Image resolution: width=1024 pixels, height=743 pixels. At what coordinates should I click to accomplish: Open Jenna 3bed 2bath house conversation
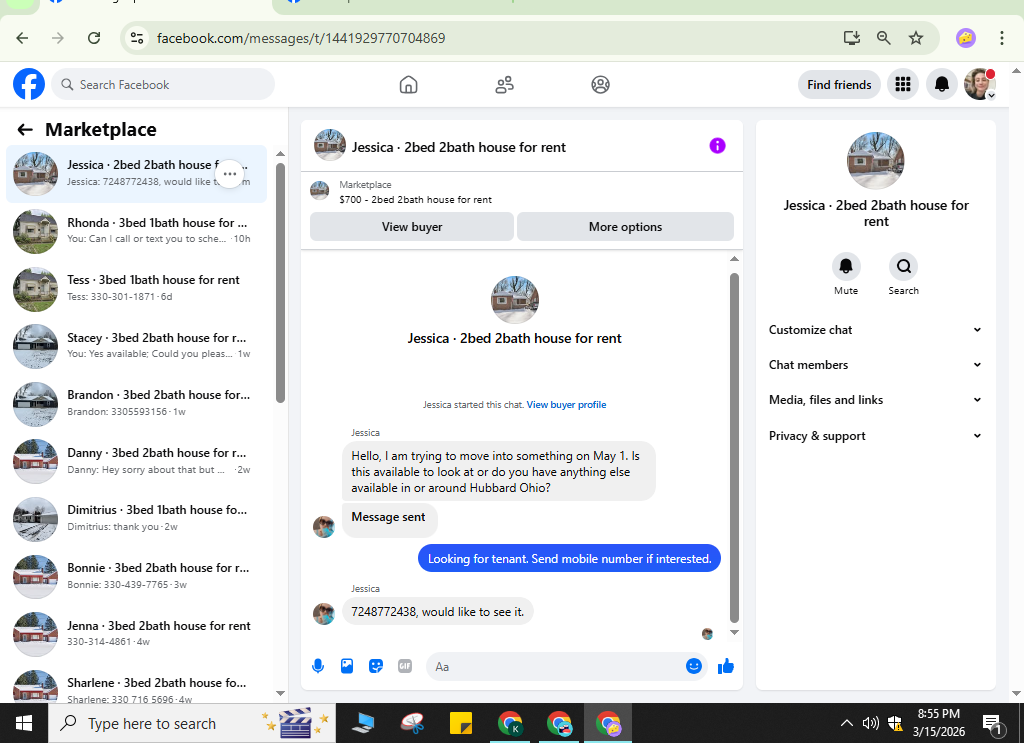(x=136, y=633)
